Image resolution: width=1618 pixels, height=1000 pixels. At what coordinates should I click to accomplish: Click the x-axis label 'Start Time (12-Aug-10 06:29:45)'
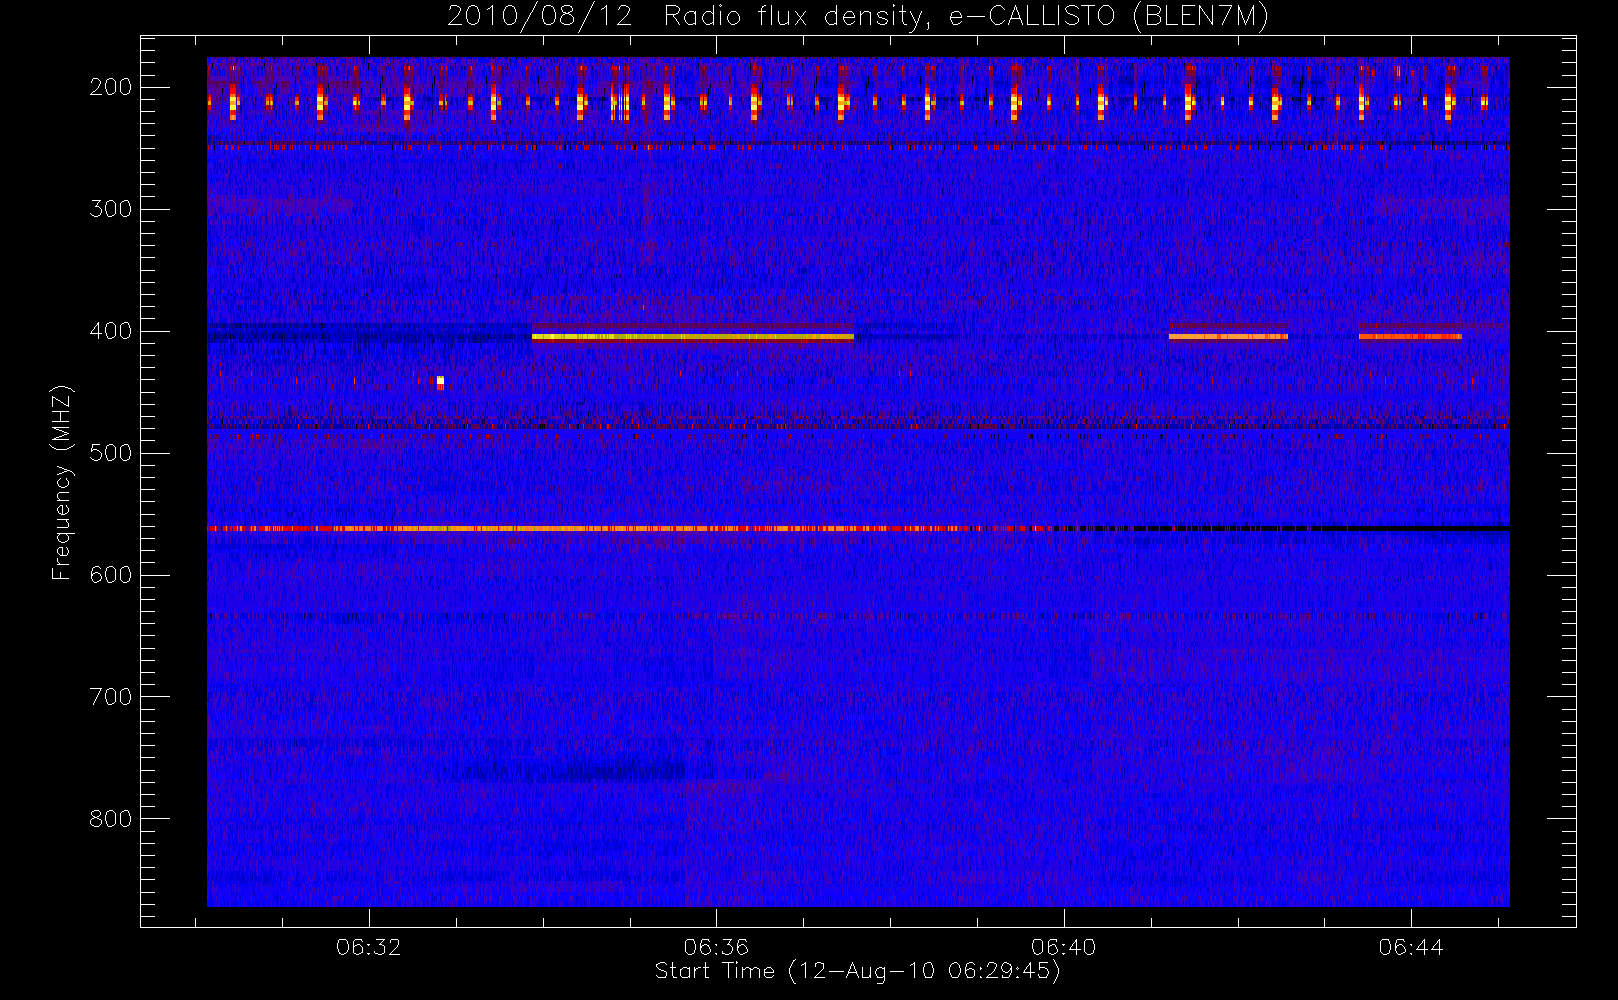pos(857,971)
